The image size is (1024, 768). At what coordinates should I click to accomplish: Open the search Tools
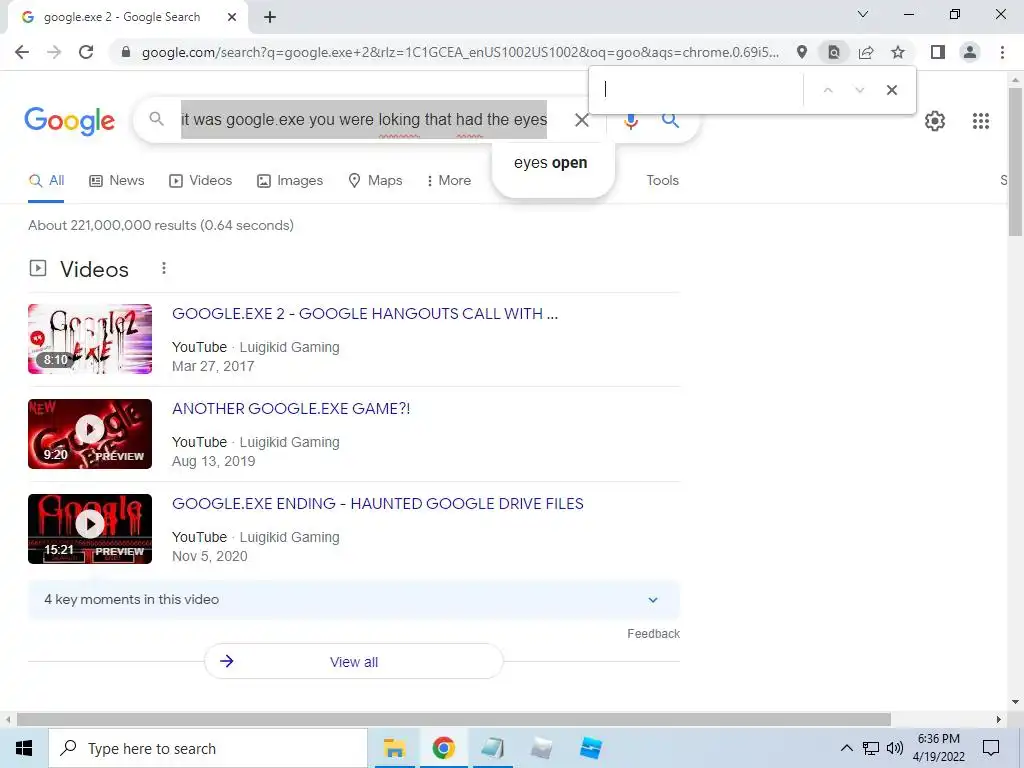point(662,180)
